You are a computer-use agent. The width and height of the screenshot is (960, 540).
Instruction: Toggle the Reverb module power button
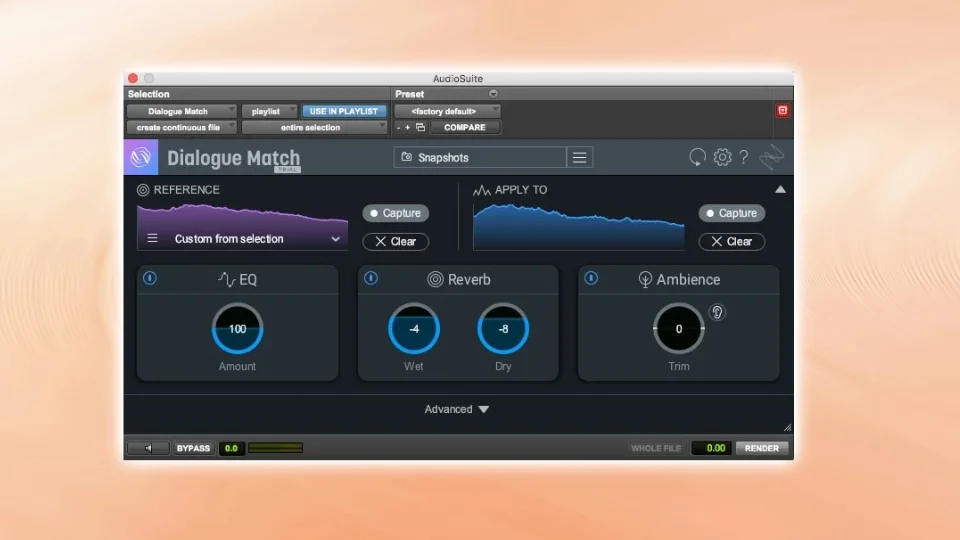tap(370, 278)
